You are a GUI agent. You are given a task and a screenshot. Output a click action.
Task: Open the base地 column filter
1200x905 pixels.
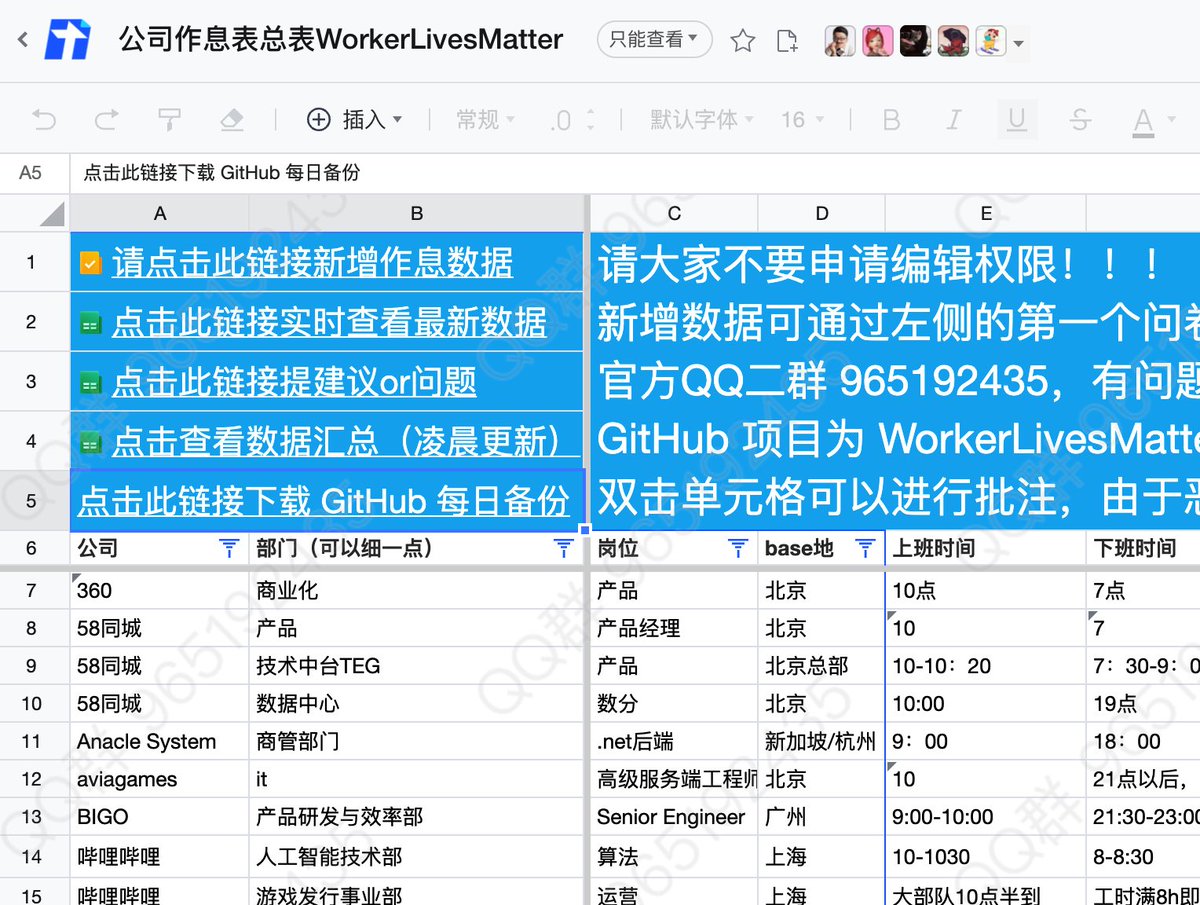pyautogui.click(x=866, y=548)
